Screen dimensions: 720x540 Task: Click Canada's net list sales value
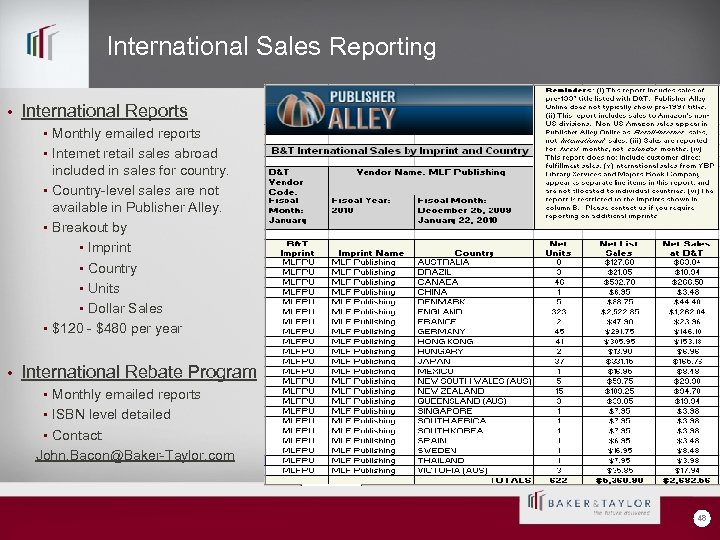point(619,282)
